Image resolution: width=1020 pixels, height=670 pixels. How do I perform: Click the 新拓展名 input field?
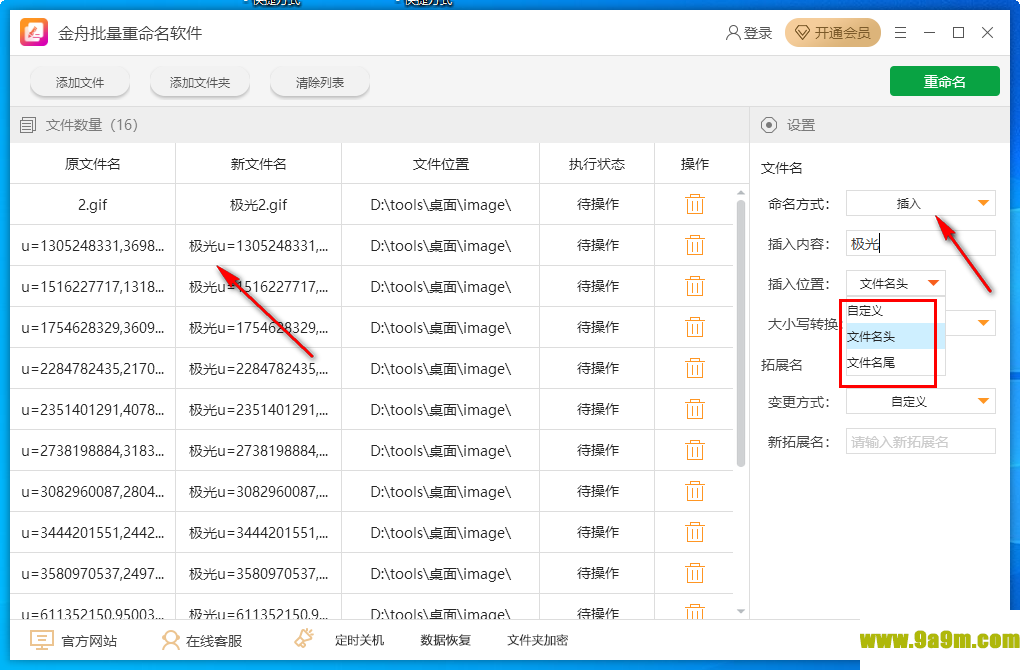pos(920,441)
